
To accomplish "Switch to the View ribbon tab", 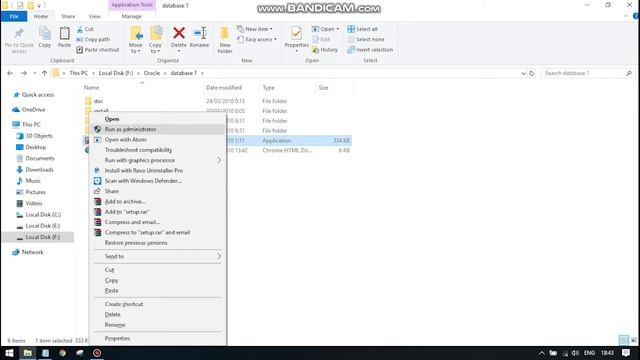I will pos(94,16).
